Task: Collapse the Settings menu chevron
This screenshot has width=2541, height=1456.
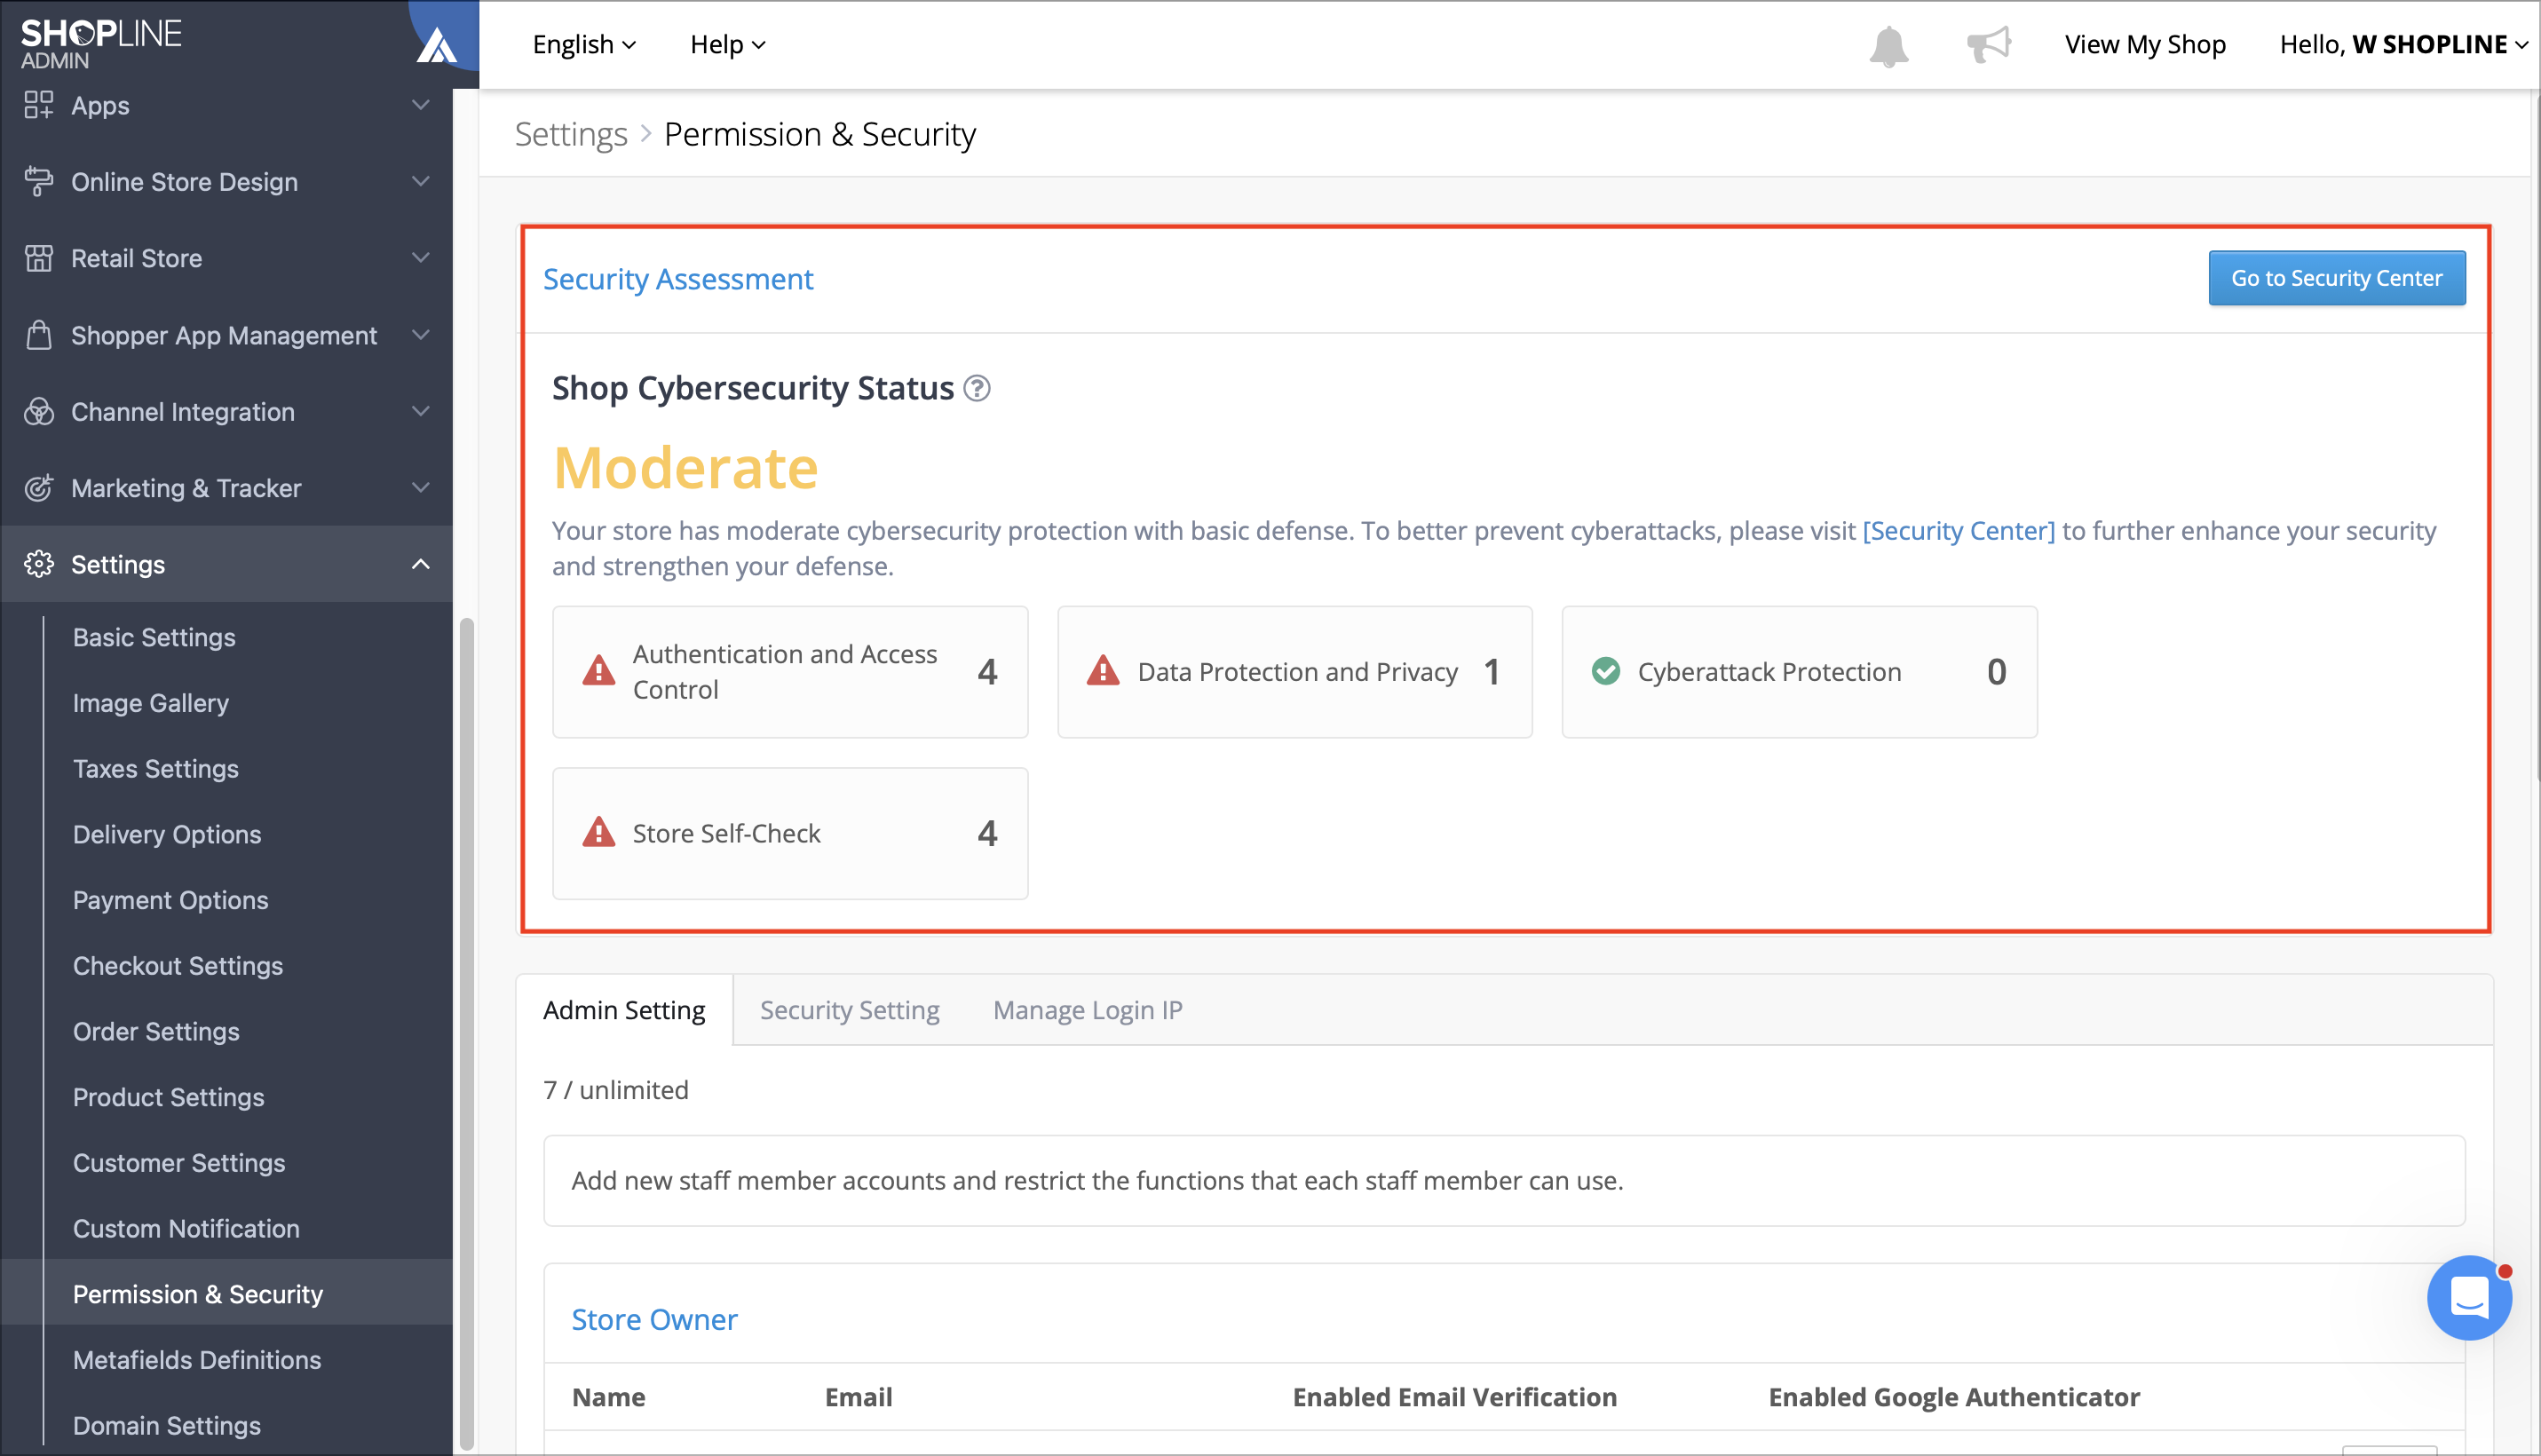Action: pos(421,564)
